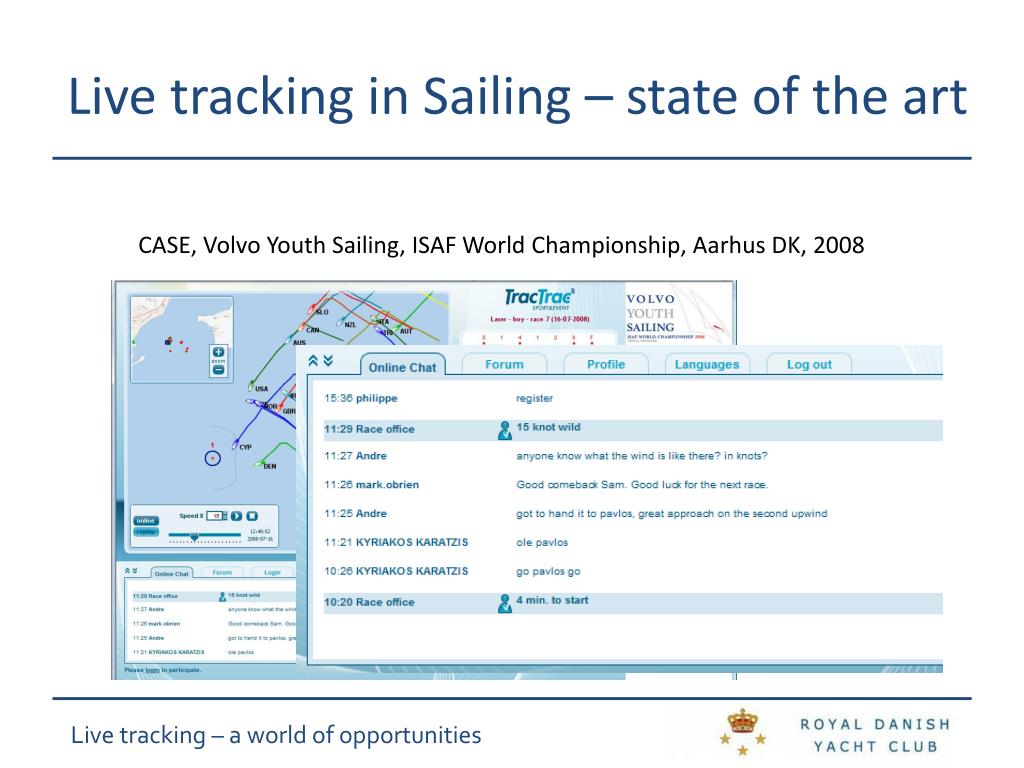Click the replay timestamp 12:40:52
Image resolution: width=1024 pixels, height=768 pixels.
tap(260, 532)
